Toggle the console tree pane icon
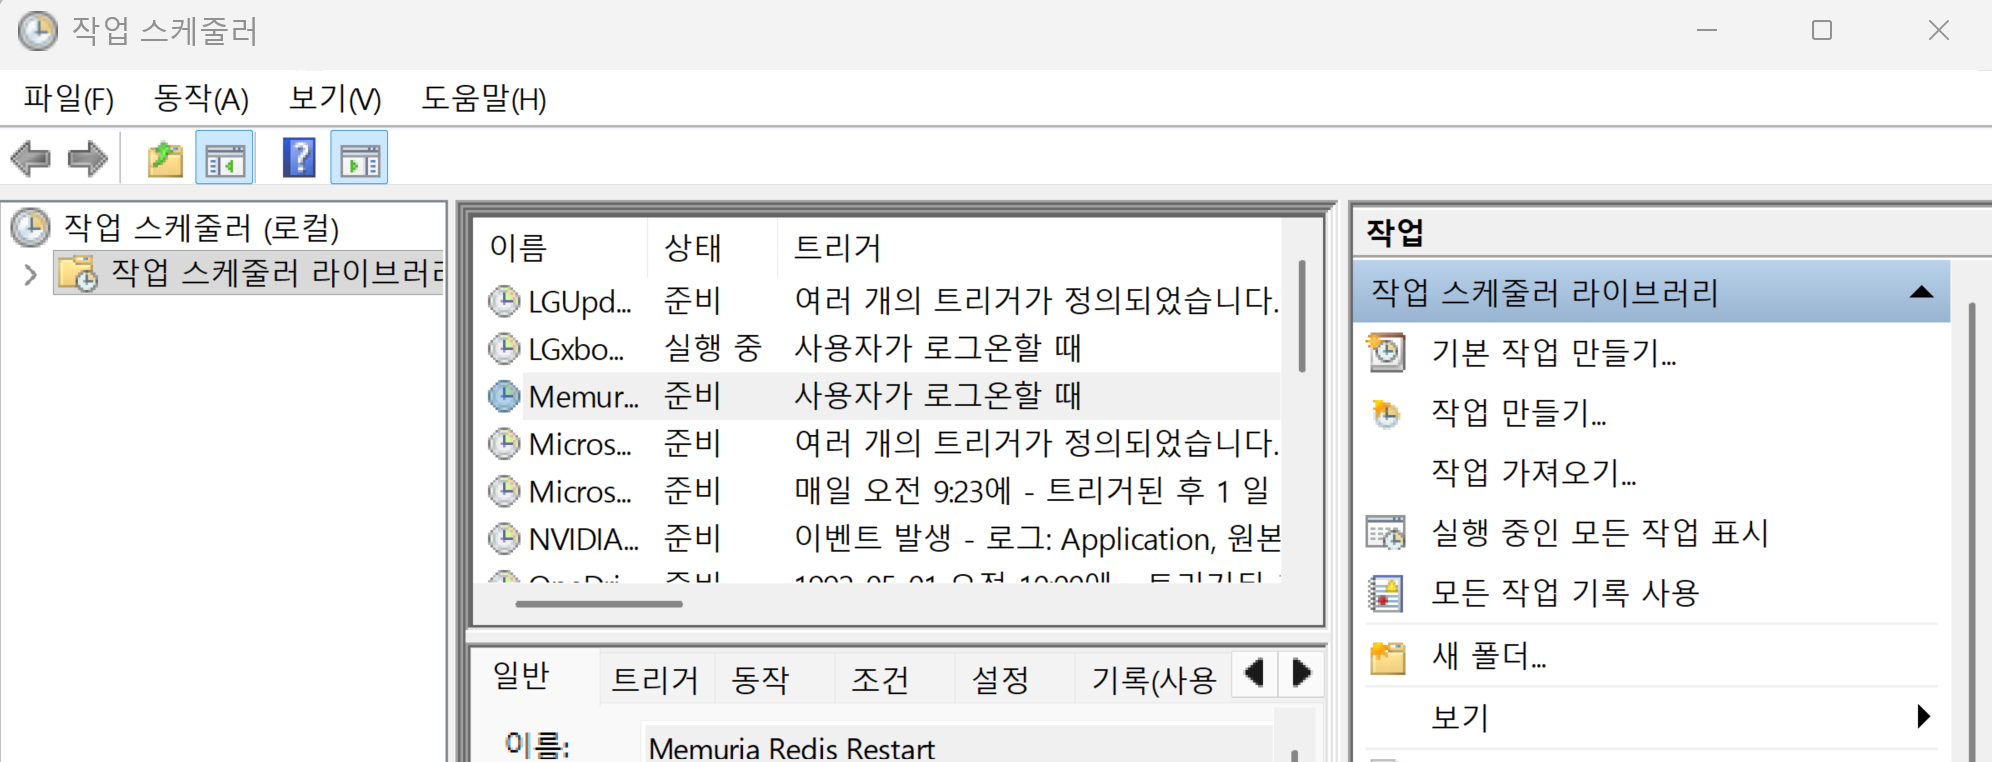Viewport: 1992px width, 762px height. 224,158
